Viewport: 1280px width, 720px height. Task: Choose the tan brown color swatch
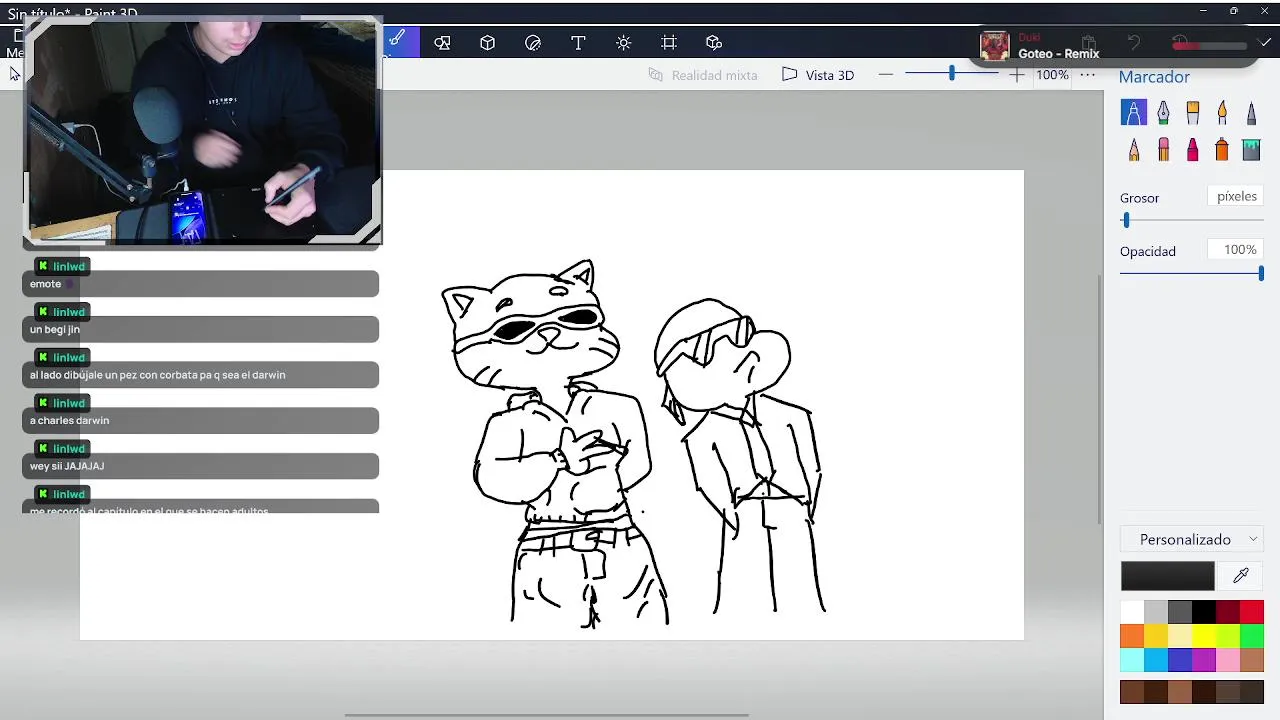coord(1252,660)
